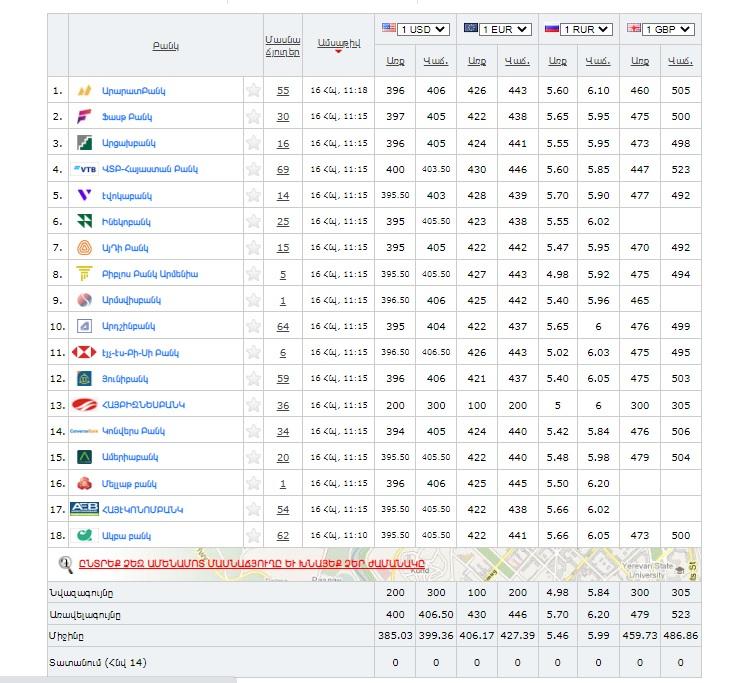Image resolution: width=749 pixels, height=683 pixels.
Task: Click the VTB bank logo icon
Action: 85,169
